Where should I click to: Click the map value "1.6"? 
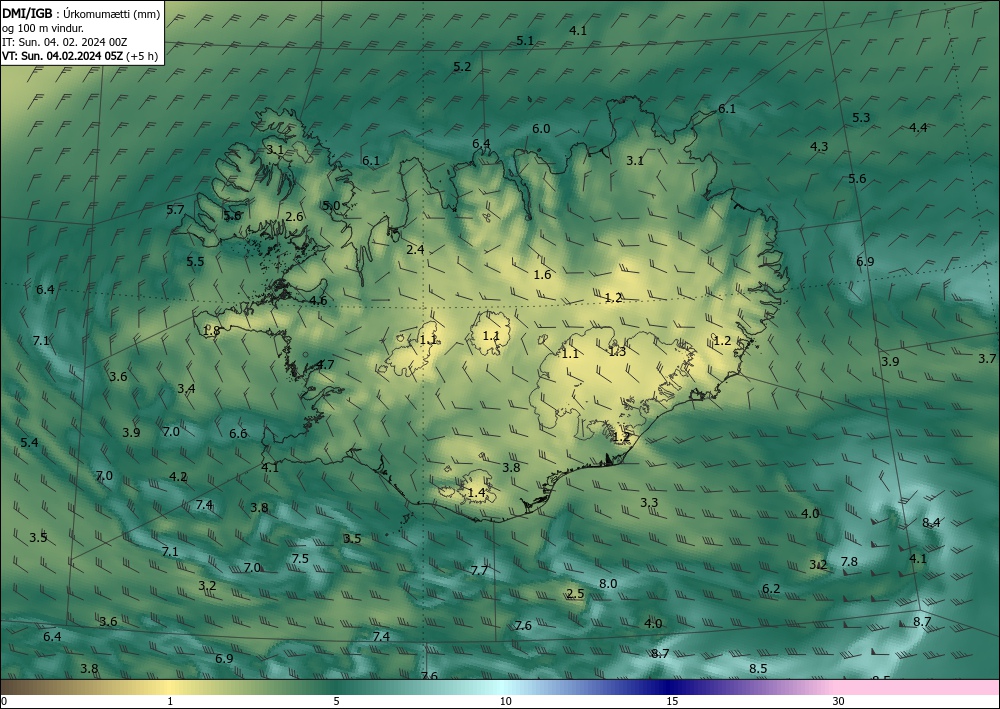(542, 275)
